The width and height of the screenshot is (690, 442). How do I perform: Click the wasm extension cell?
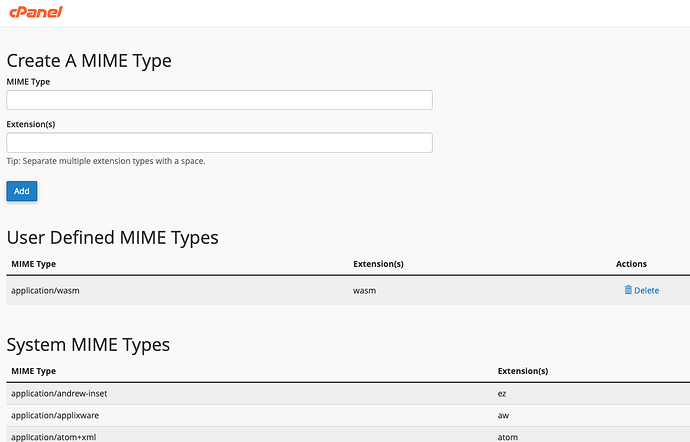[x=364, y=291]
